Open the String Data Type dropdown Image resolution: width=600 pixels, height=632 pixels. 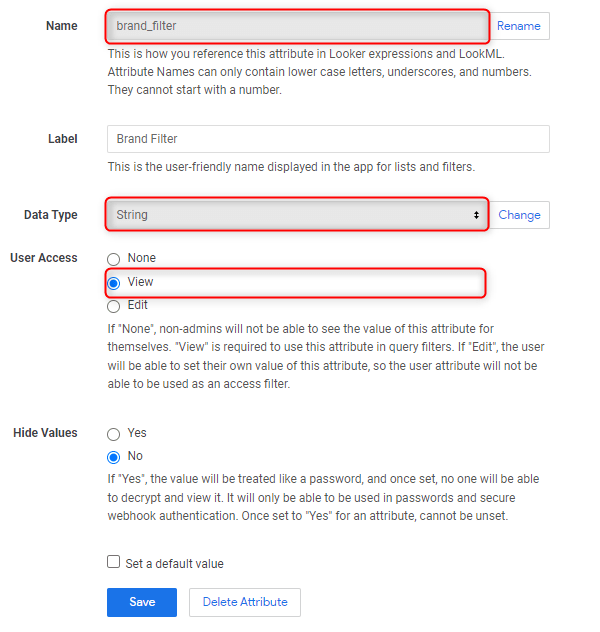297,214
